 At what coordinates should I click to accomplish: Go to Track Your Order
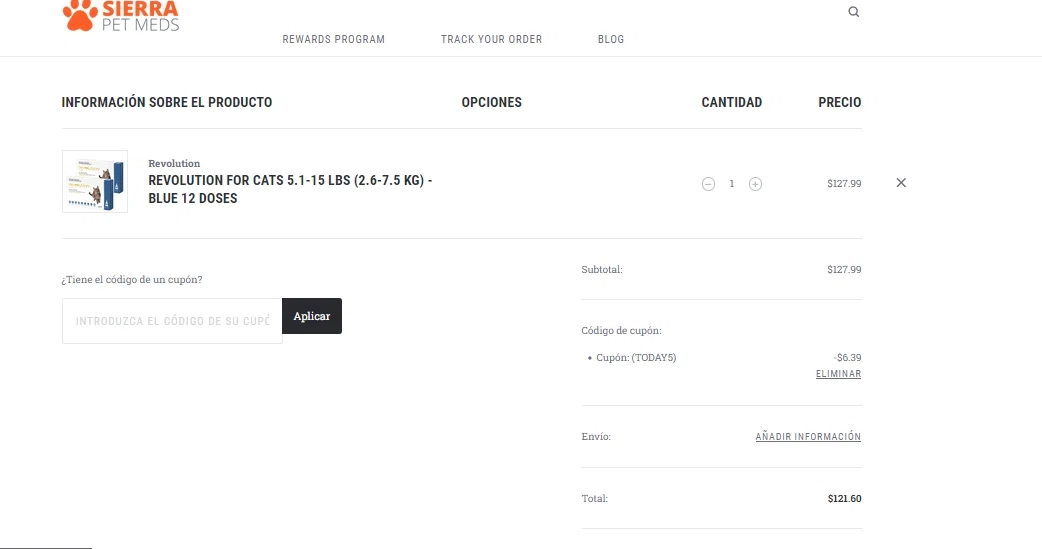[x=491, y=39]
